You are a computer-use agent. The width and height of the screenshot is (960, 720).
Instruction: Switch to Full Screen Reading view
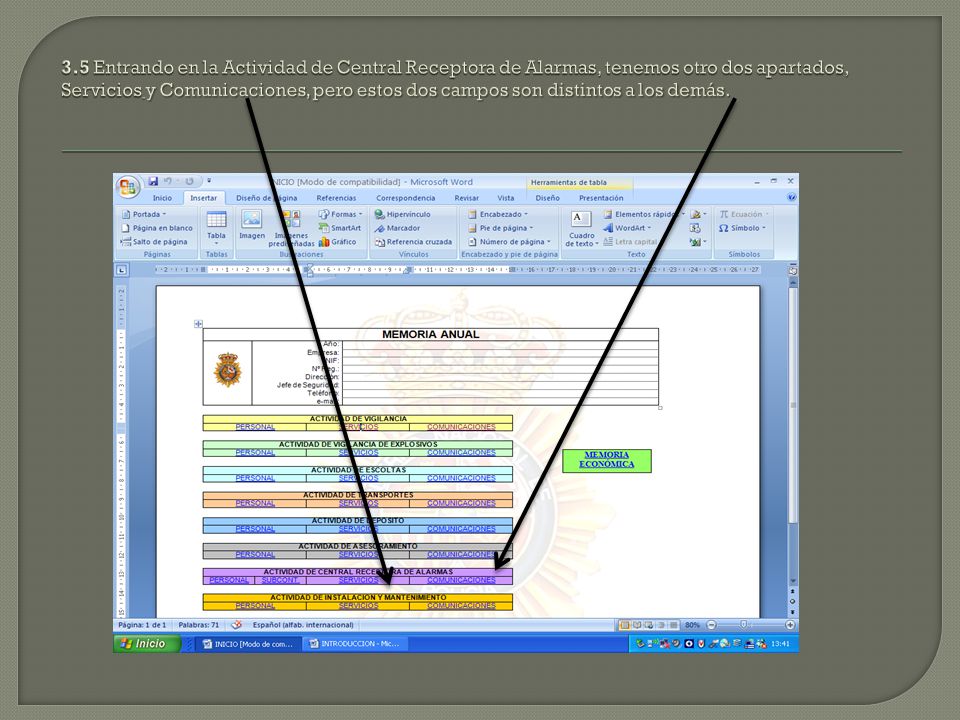pyautogui.click(x=637, y=625)
